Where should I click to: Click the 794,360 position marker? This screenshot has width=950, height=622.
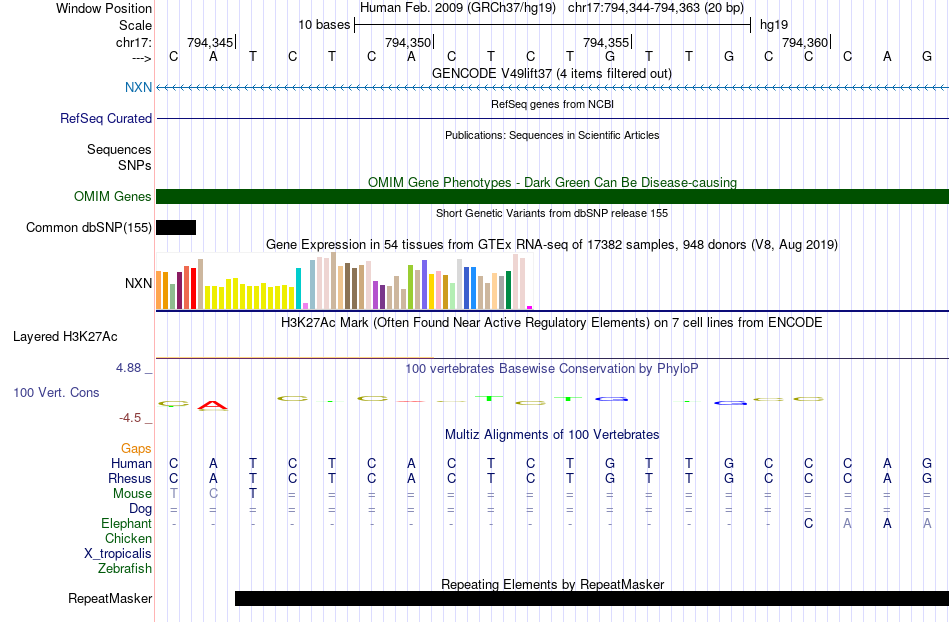[x=805, y=42]
